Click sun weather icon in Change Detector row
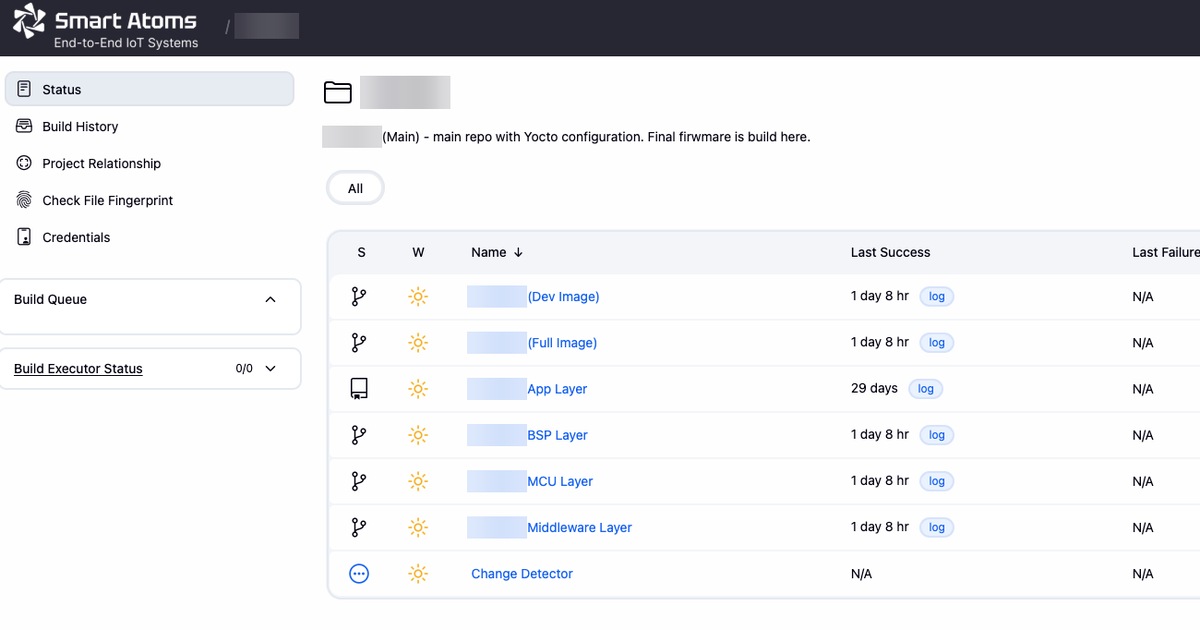This screenshot has height=630, width=1200. point(418,573)
